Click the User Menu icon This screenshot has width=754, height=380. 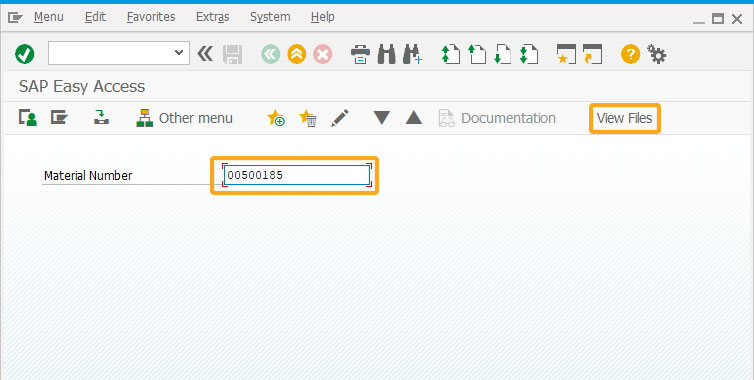point(28,117)
